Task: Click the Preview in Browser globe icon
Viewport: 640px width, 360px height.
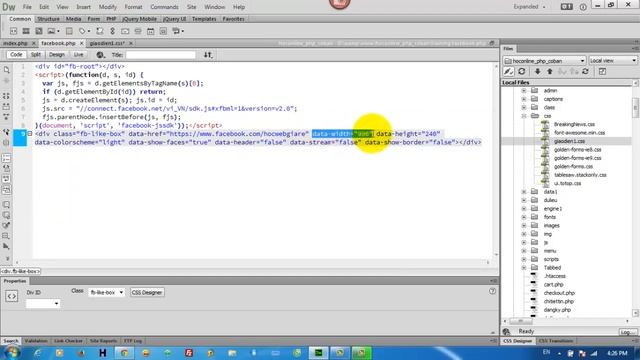Action: pyautogui.click(x=100, y=55)
